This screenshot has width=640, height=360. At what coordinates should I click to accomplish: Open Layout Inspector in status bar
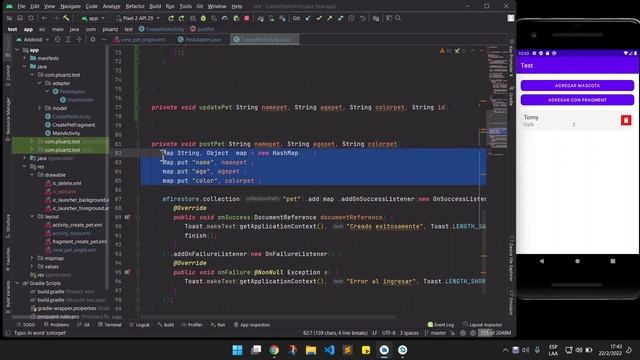click(x=482, y=325)
